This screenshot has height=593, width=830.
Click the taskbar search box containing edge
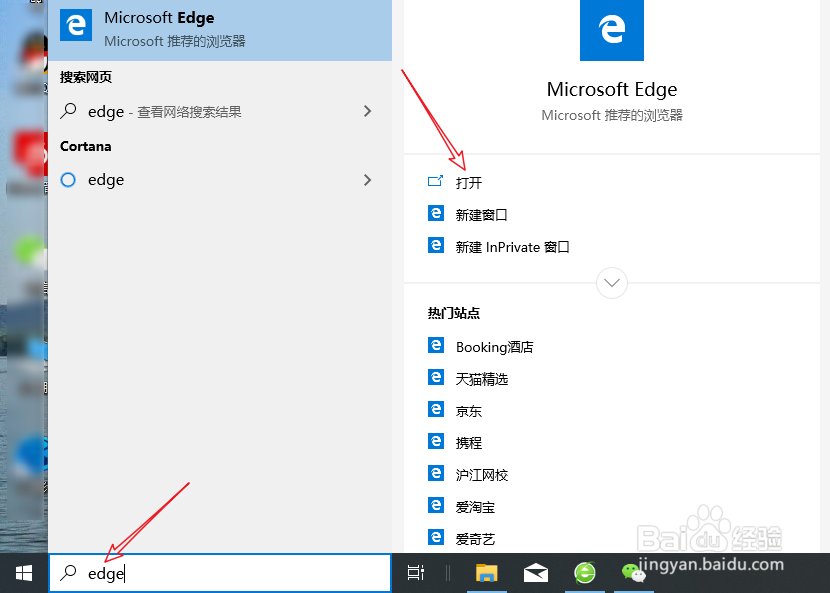[x=220, y=573]
